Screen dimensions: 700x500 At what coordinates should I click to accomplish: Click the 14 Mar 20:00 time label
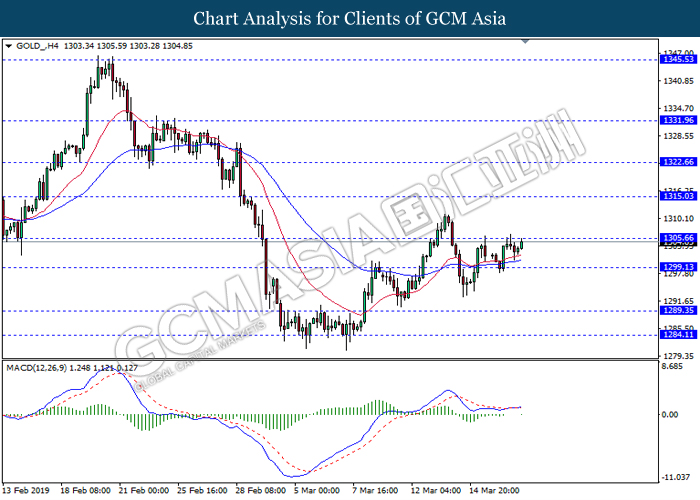tap(494, 491)
